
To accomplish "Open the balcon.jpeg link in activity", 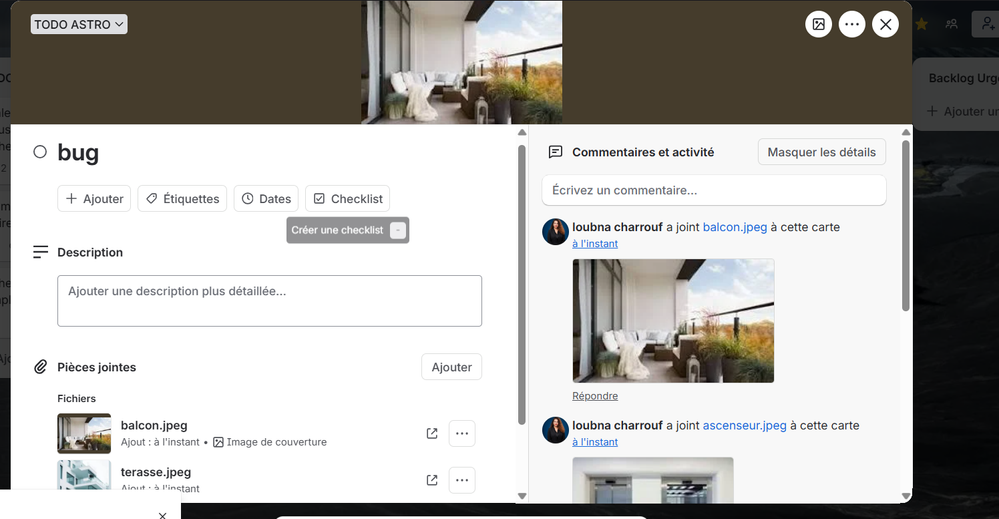I will click(735, 227).
